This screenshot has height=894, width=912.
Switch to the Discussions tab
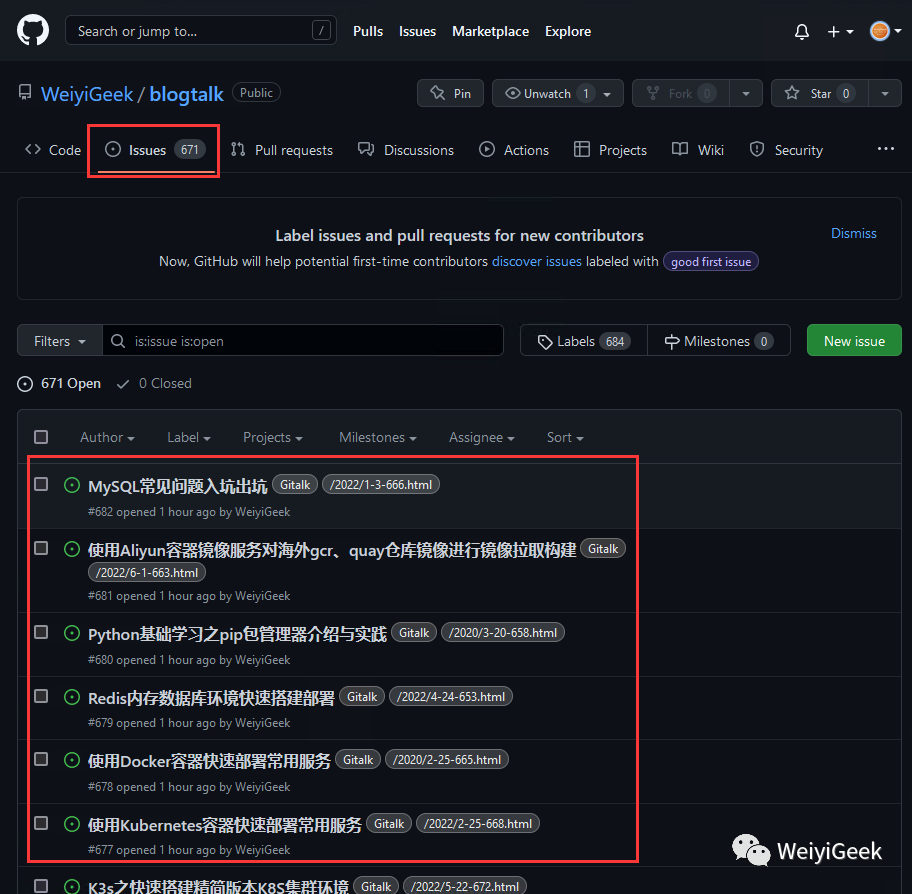[x=405, y=150]
